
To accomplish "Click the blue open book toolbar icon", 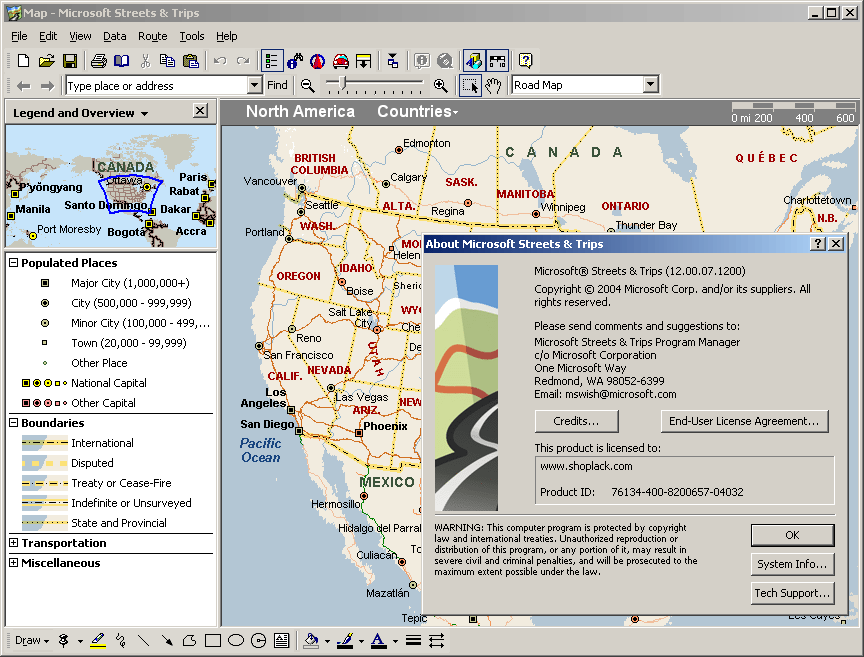I will 121,61.
